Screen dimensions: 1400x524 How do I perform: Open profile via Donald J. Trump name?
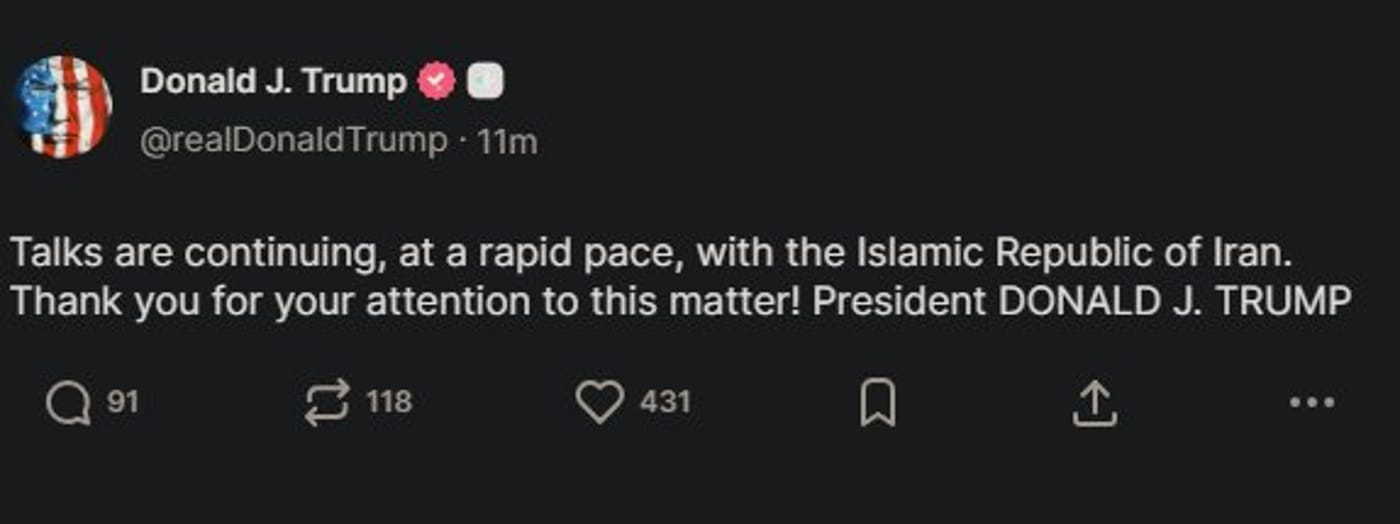pyautogui.click(x=273, y=81)
